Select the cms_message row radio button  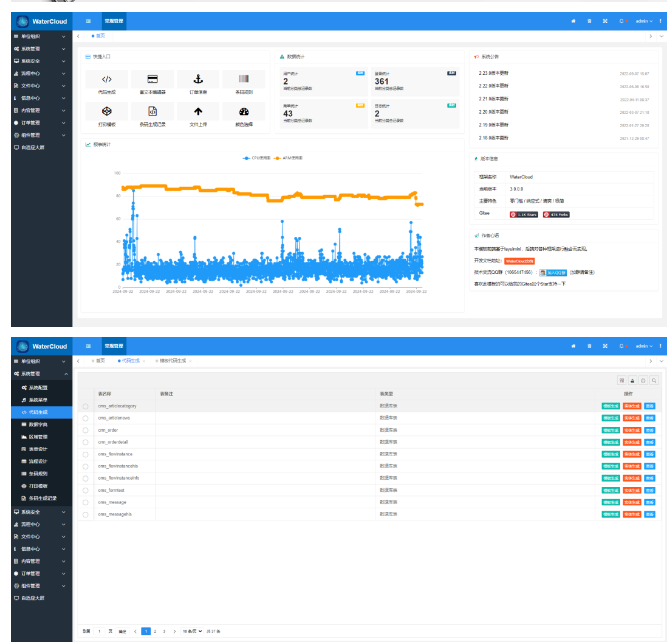(85, 502)
